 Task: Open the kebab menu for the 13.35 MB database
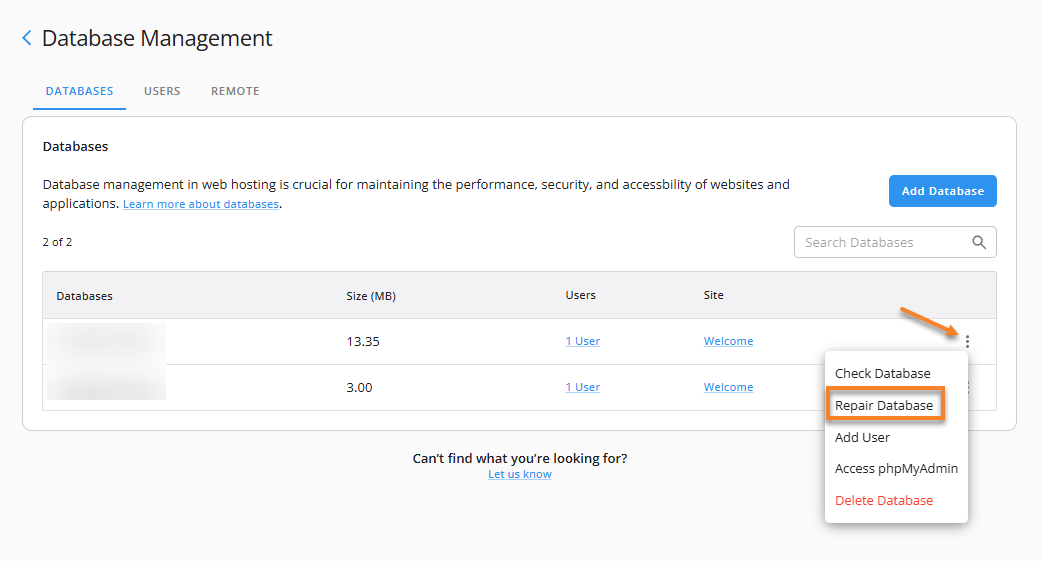pos(967,341)
